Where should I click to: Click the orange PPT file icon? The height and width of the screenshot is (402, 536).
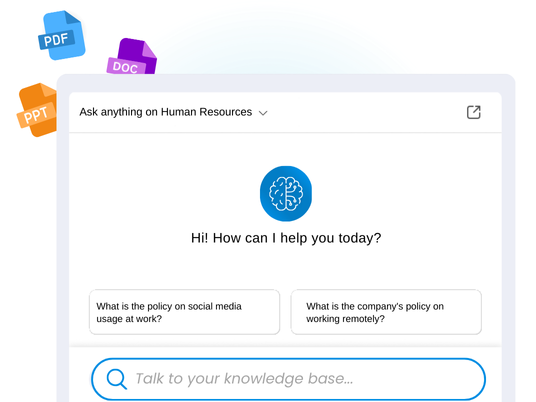37,110
